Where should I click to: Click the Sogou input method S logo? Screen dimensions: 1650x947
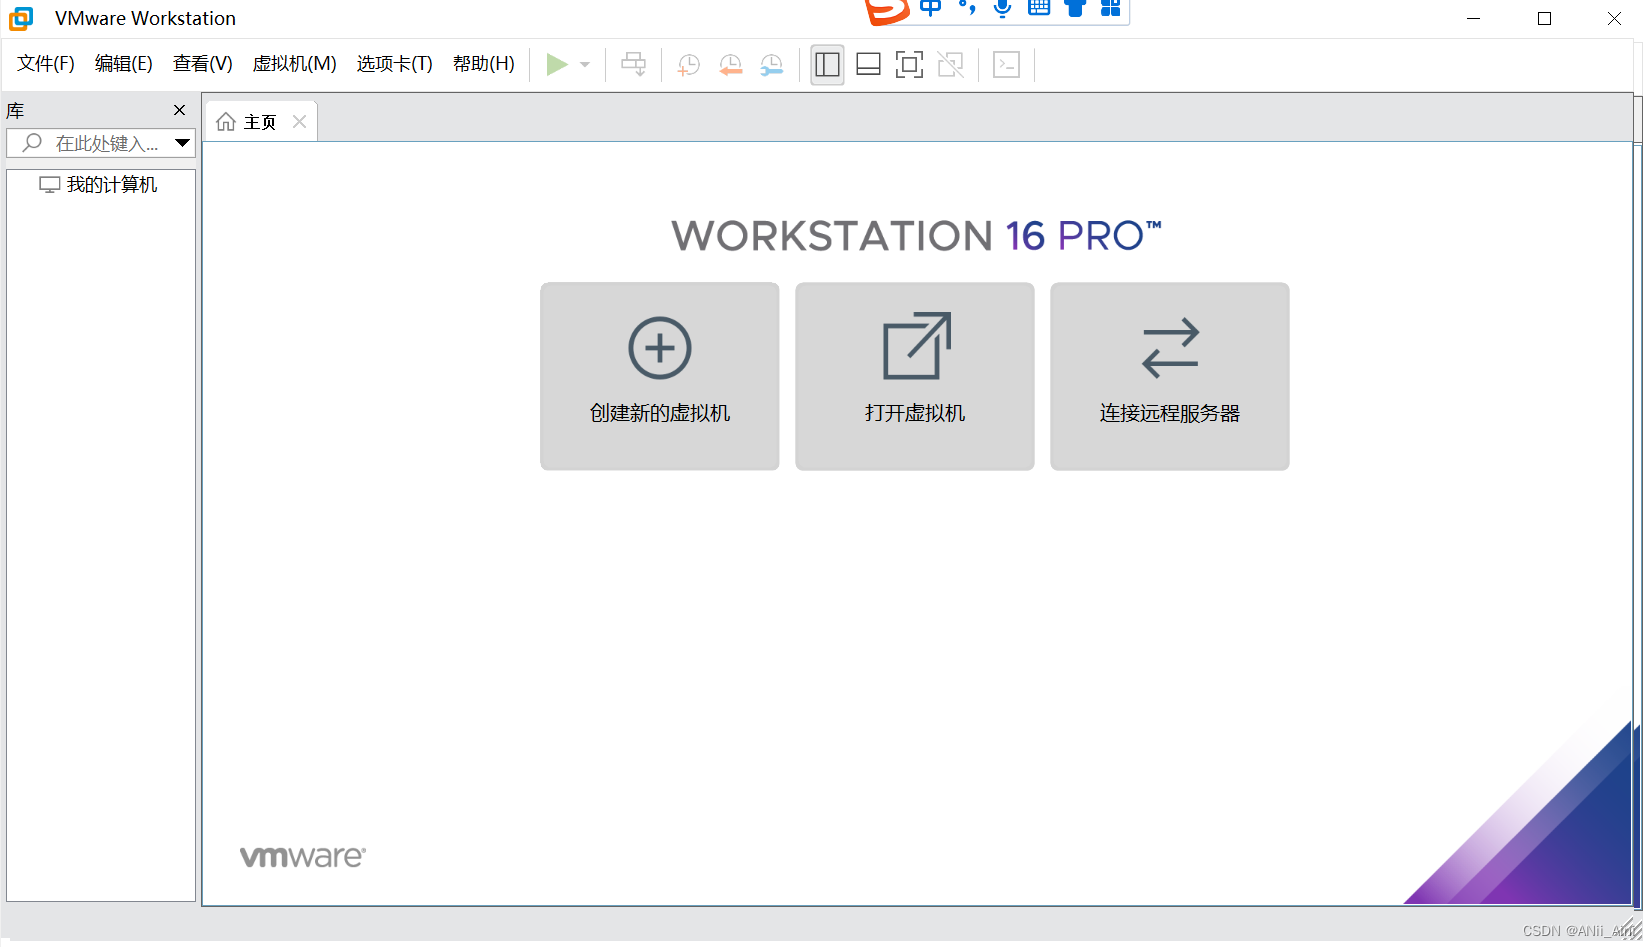(x=886, y=9)
